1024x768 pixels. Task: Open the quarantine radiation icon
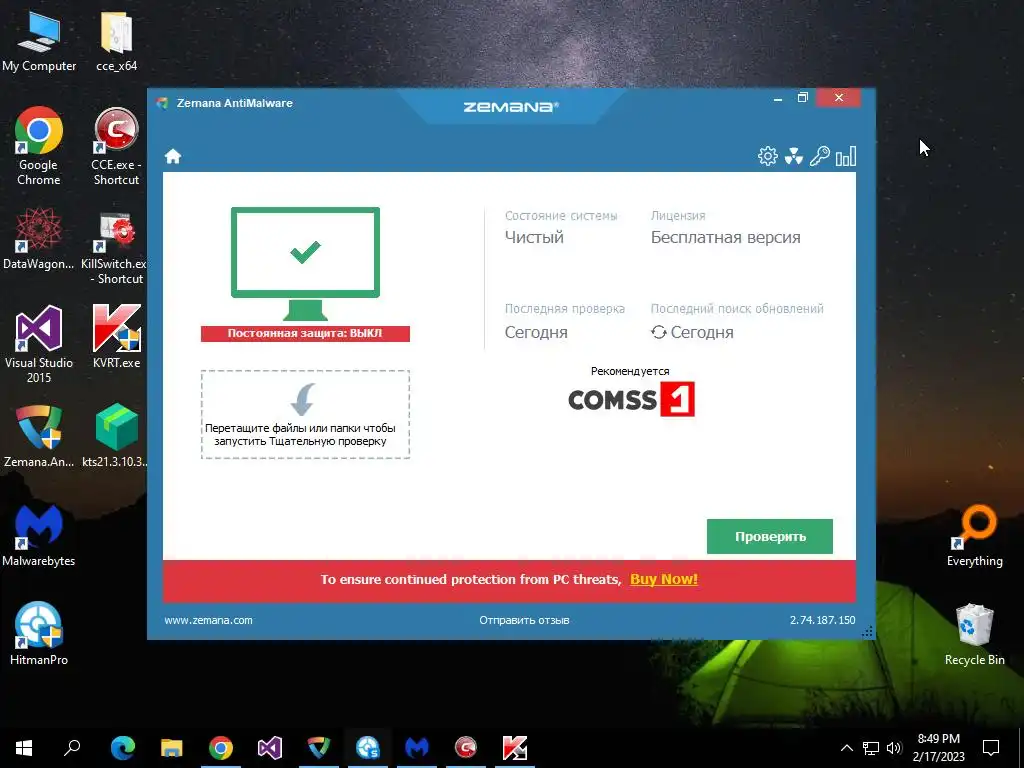coord(793,156)
